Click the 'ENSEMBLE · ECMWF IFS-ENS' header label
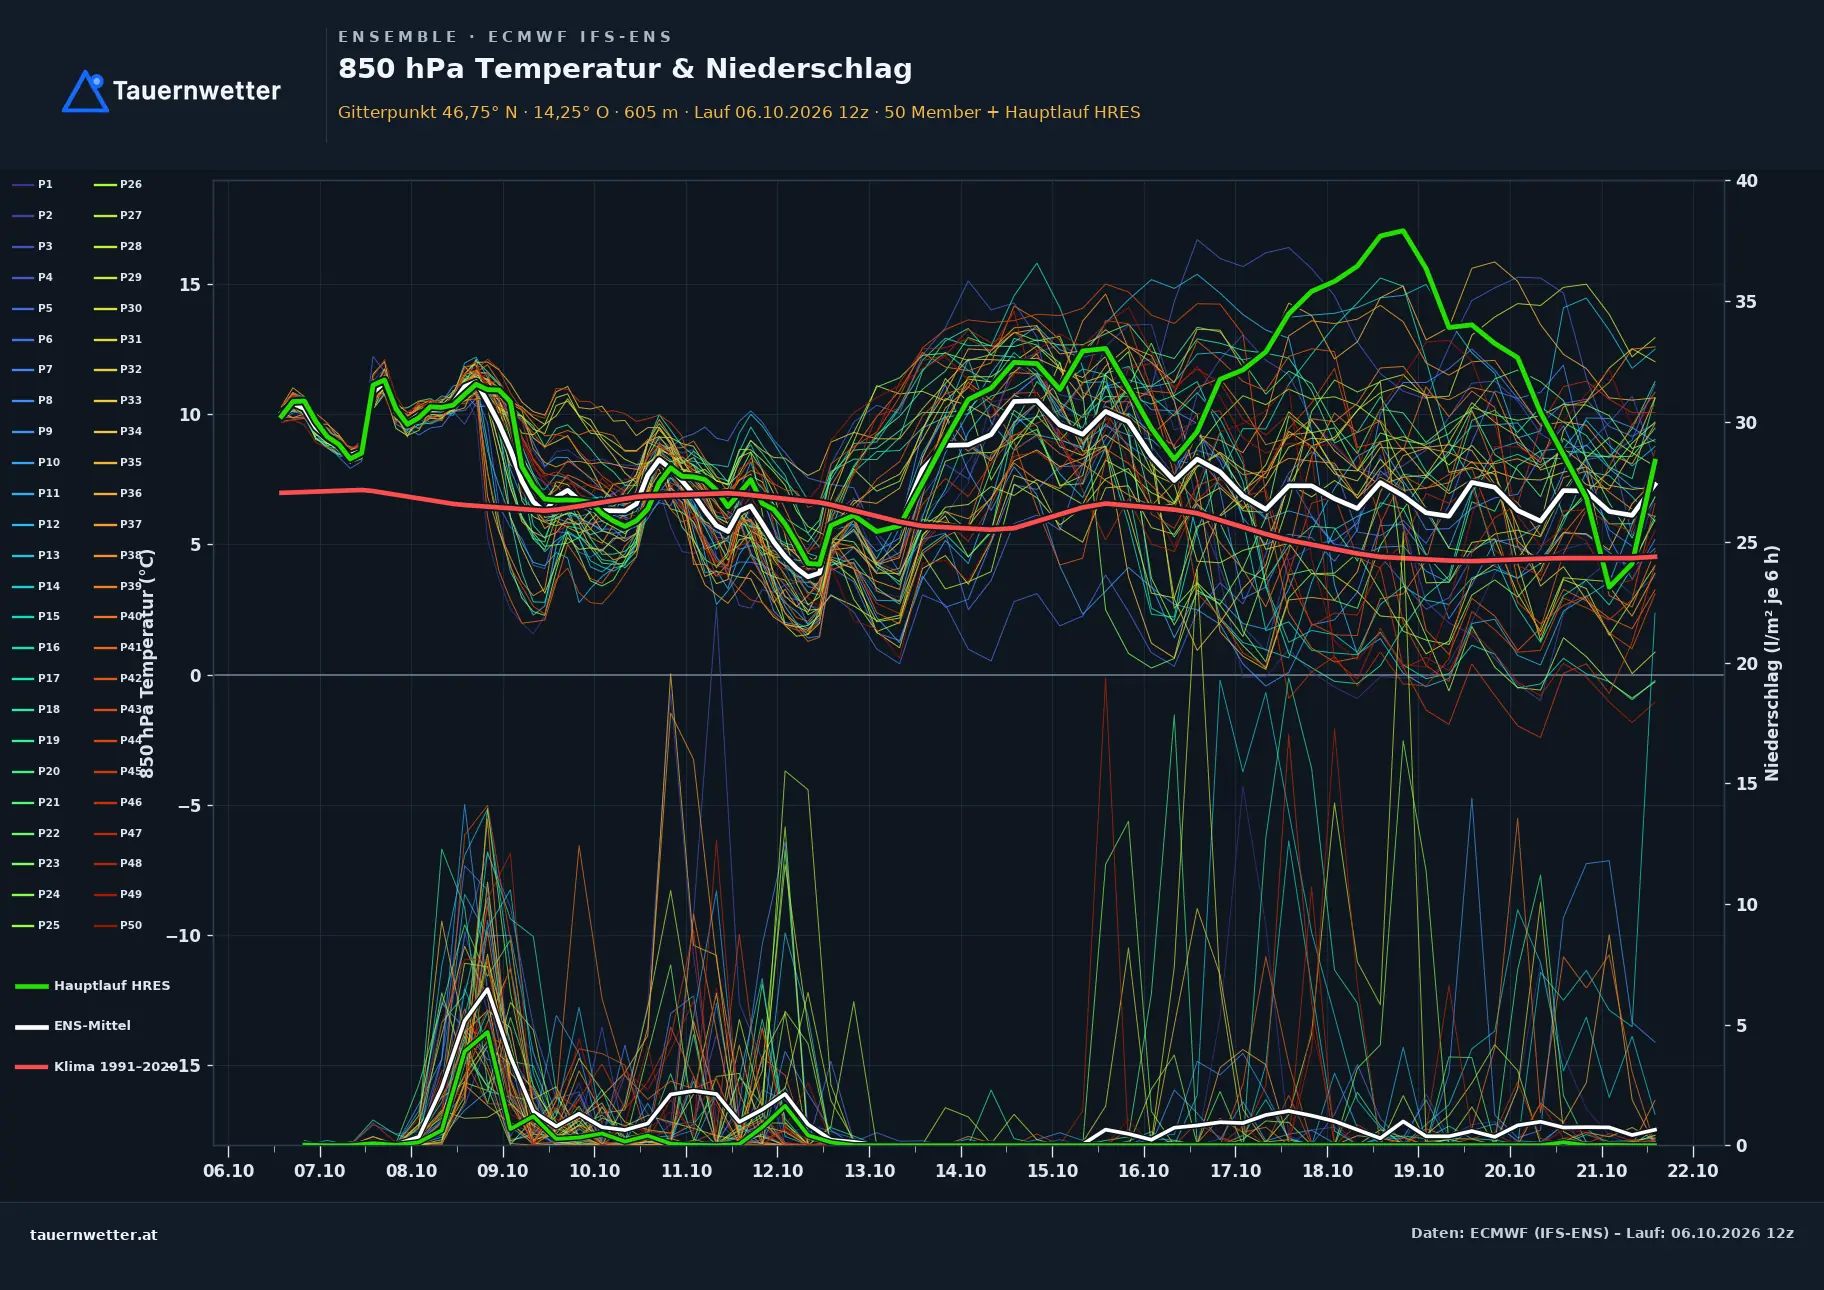 [x=505, y=37]
